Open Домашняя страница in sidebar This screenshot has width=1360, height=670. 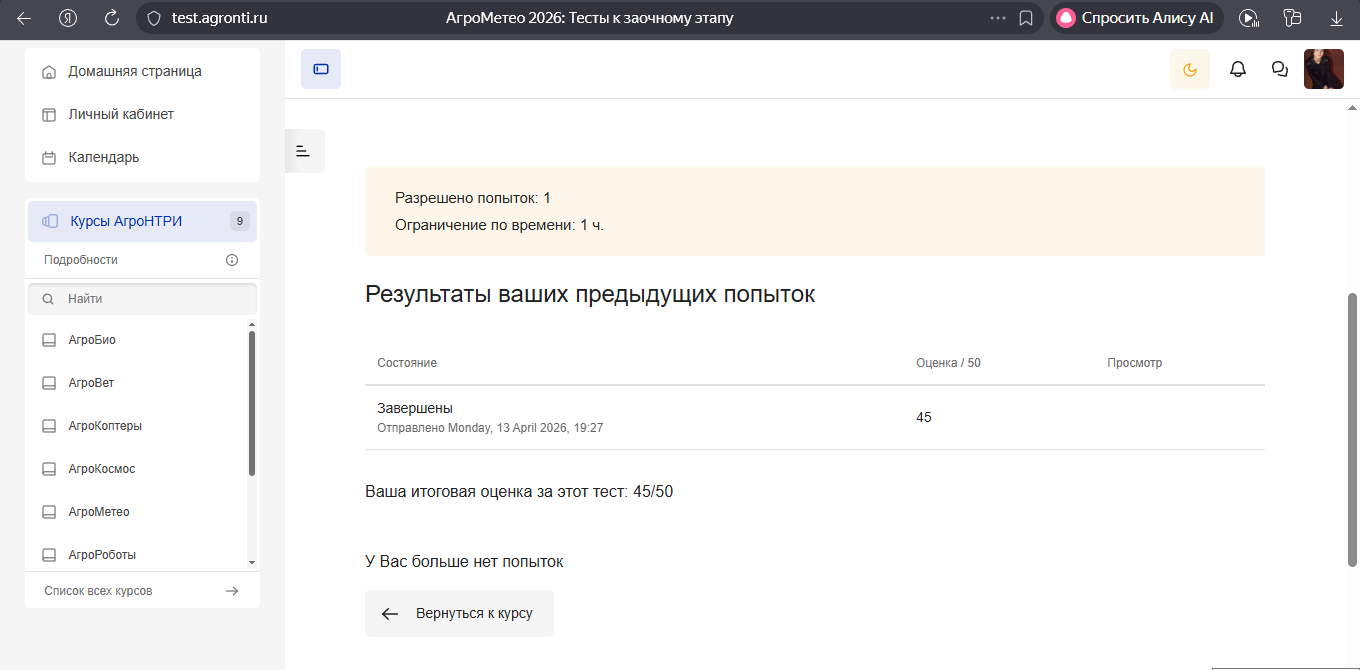coord(134,72)
